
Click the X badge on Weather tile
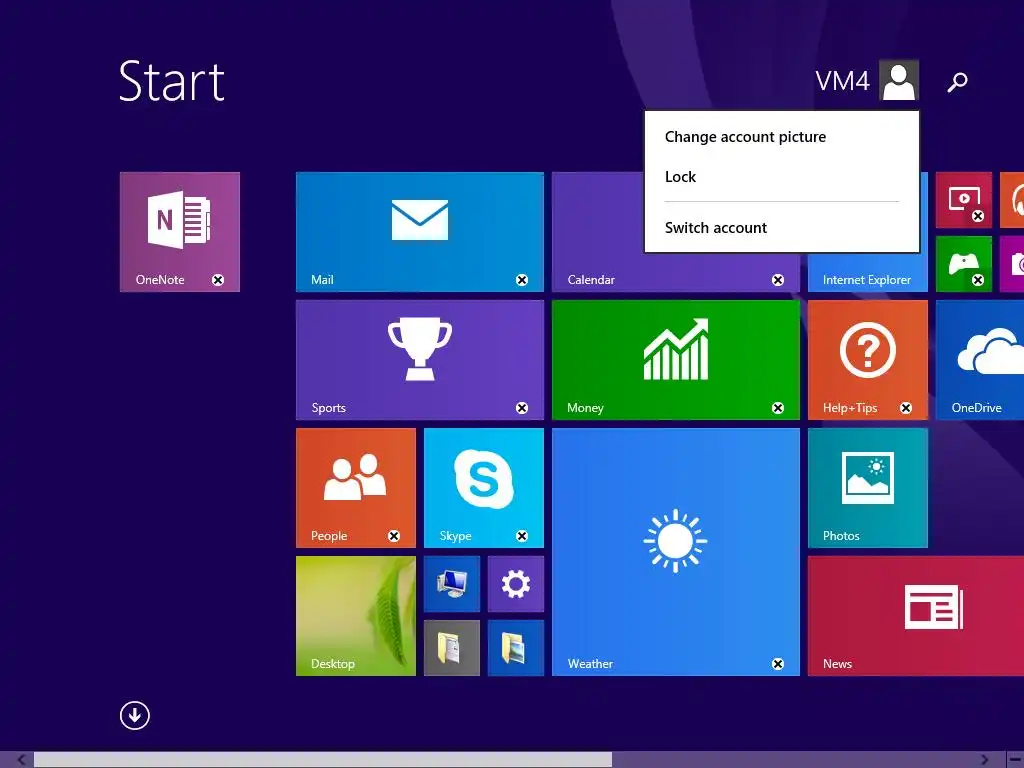778,664
